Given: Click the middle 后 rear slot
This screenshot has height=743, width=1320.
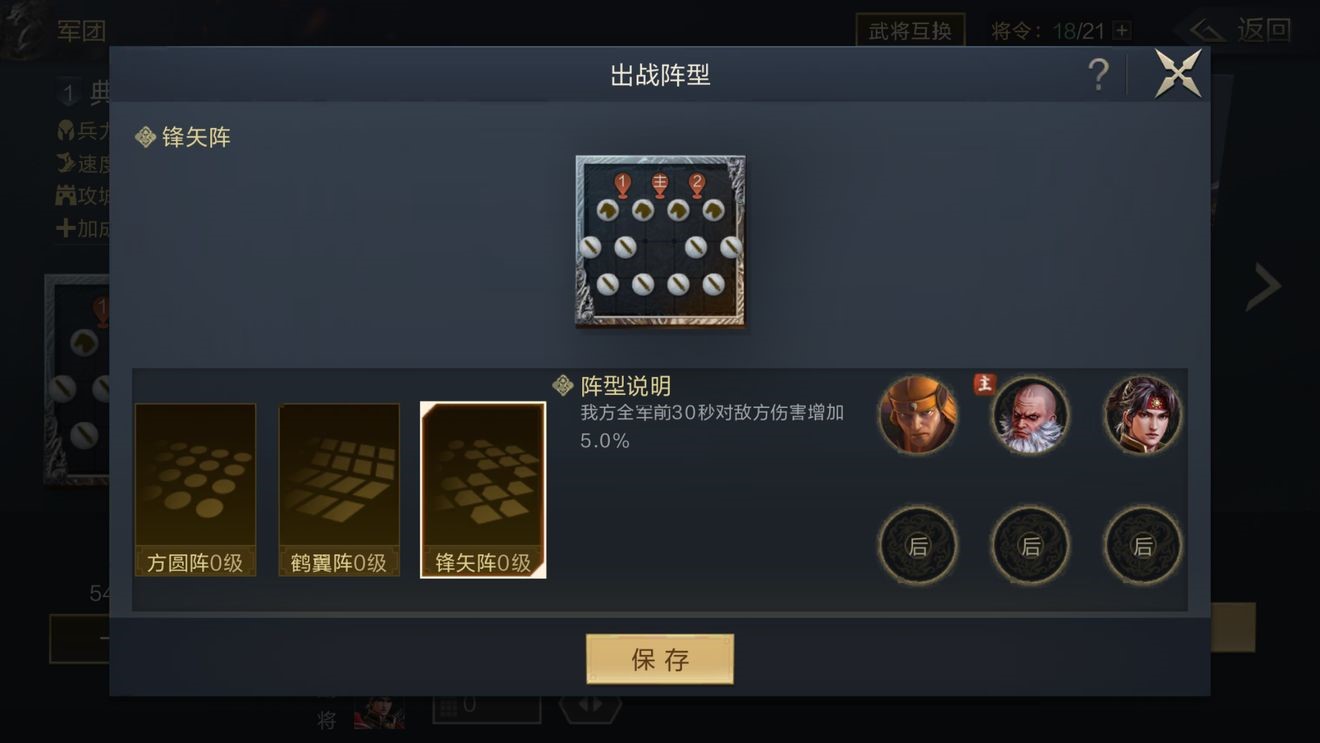Looking at the screenshot, I should pos(1030,546).
